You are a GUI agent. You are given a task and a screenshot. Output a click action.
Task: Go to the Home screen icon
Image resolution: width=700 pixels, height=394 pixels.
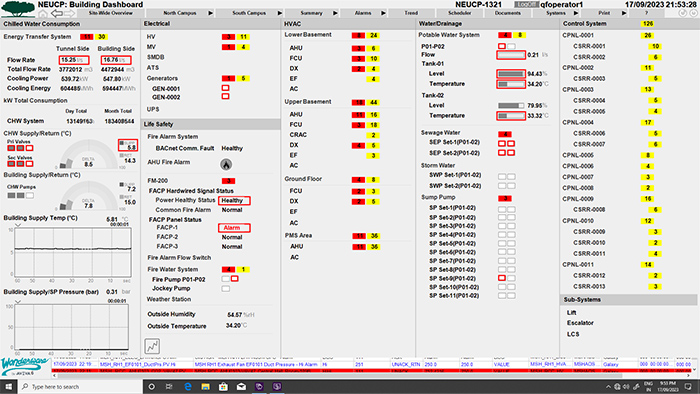point(43,13)
